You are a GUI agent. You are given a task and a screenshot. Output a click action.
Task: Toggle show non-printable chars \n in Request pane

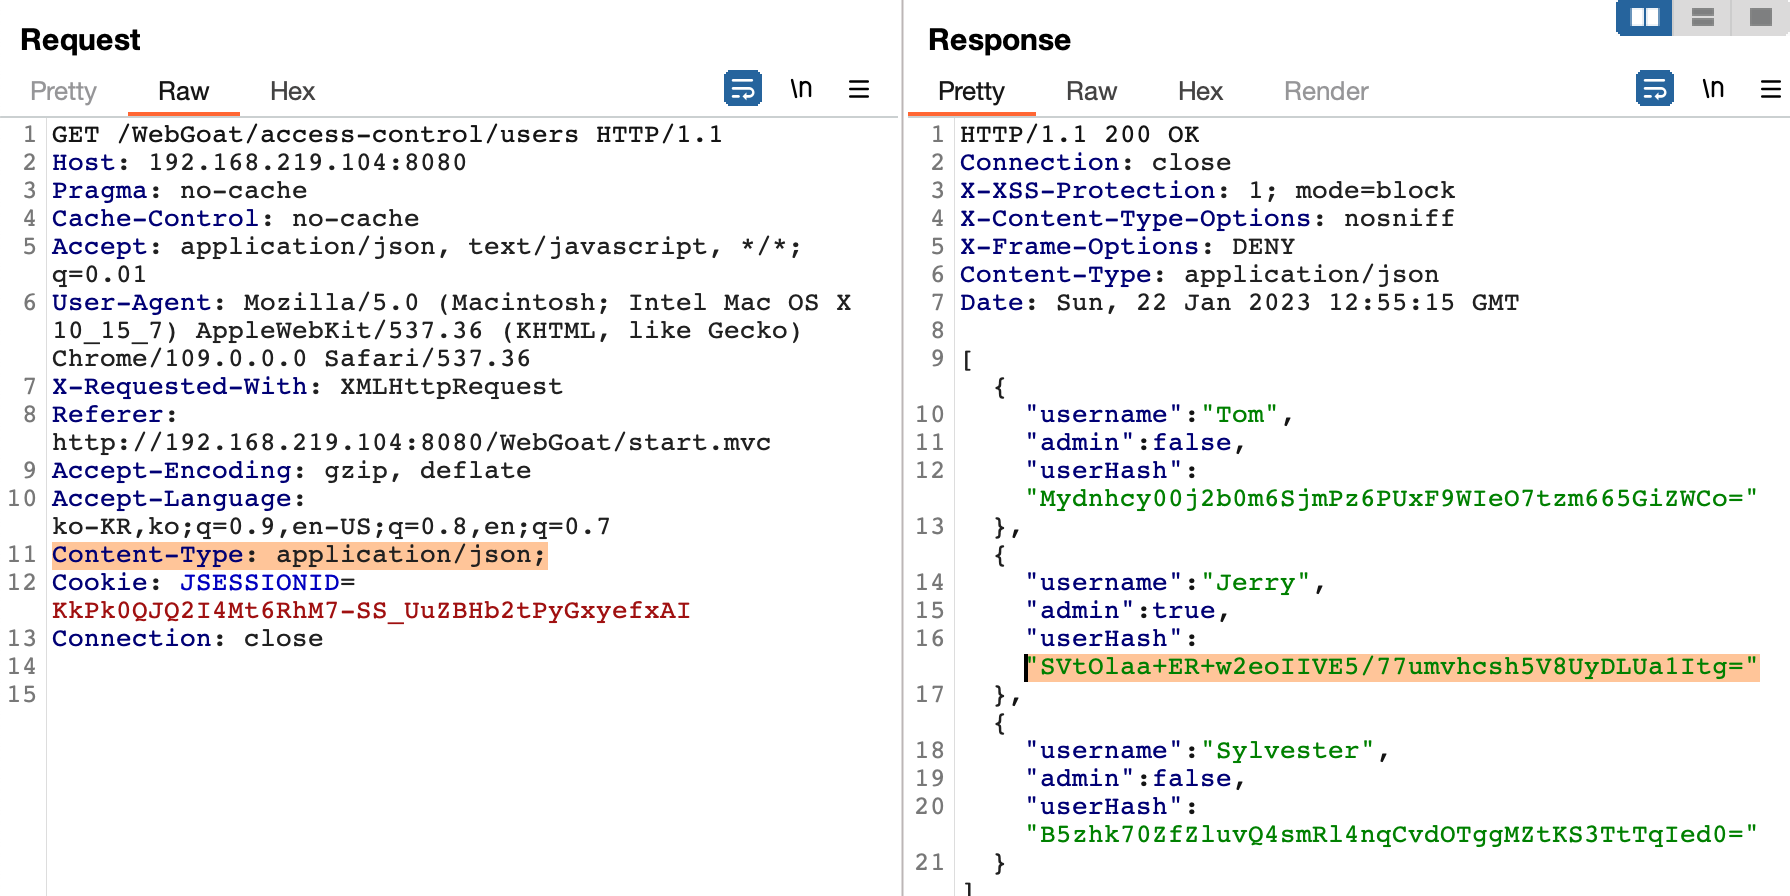(x=801, y=89)
